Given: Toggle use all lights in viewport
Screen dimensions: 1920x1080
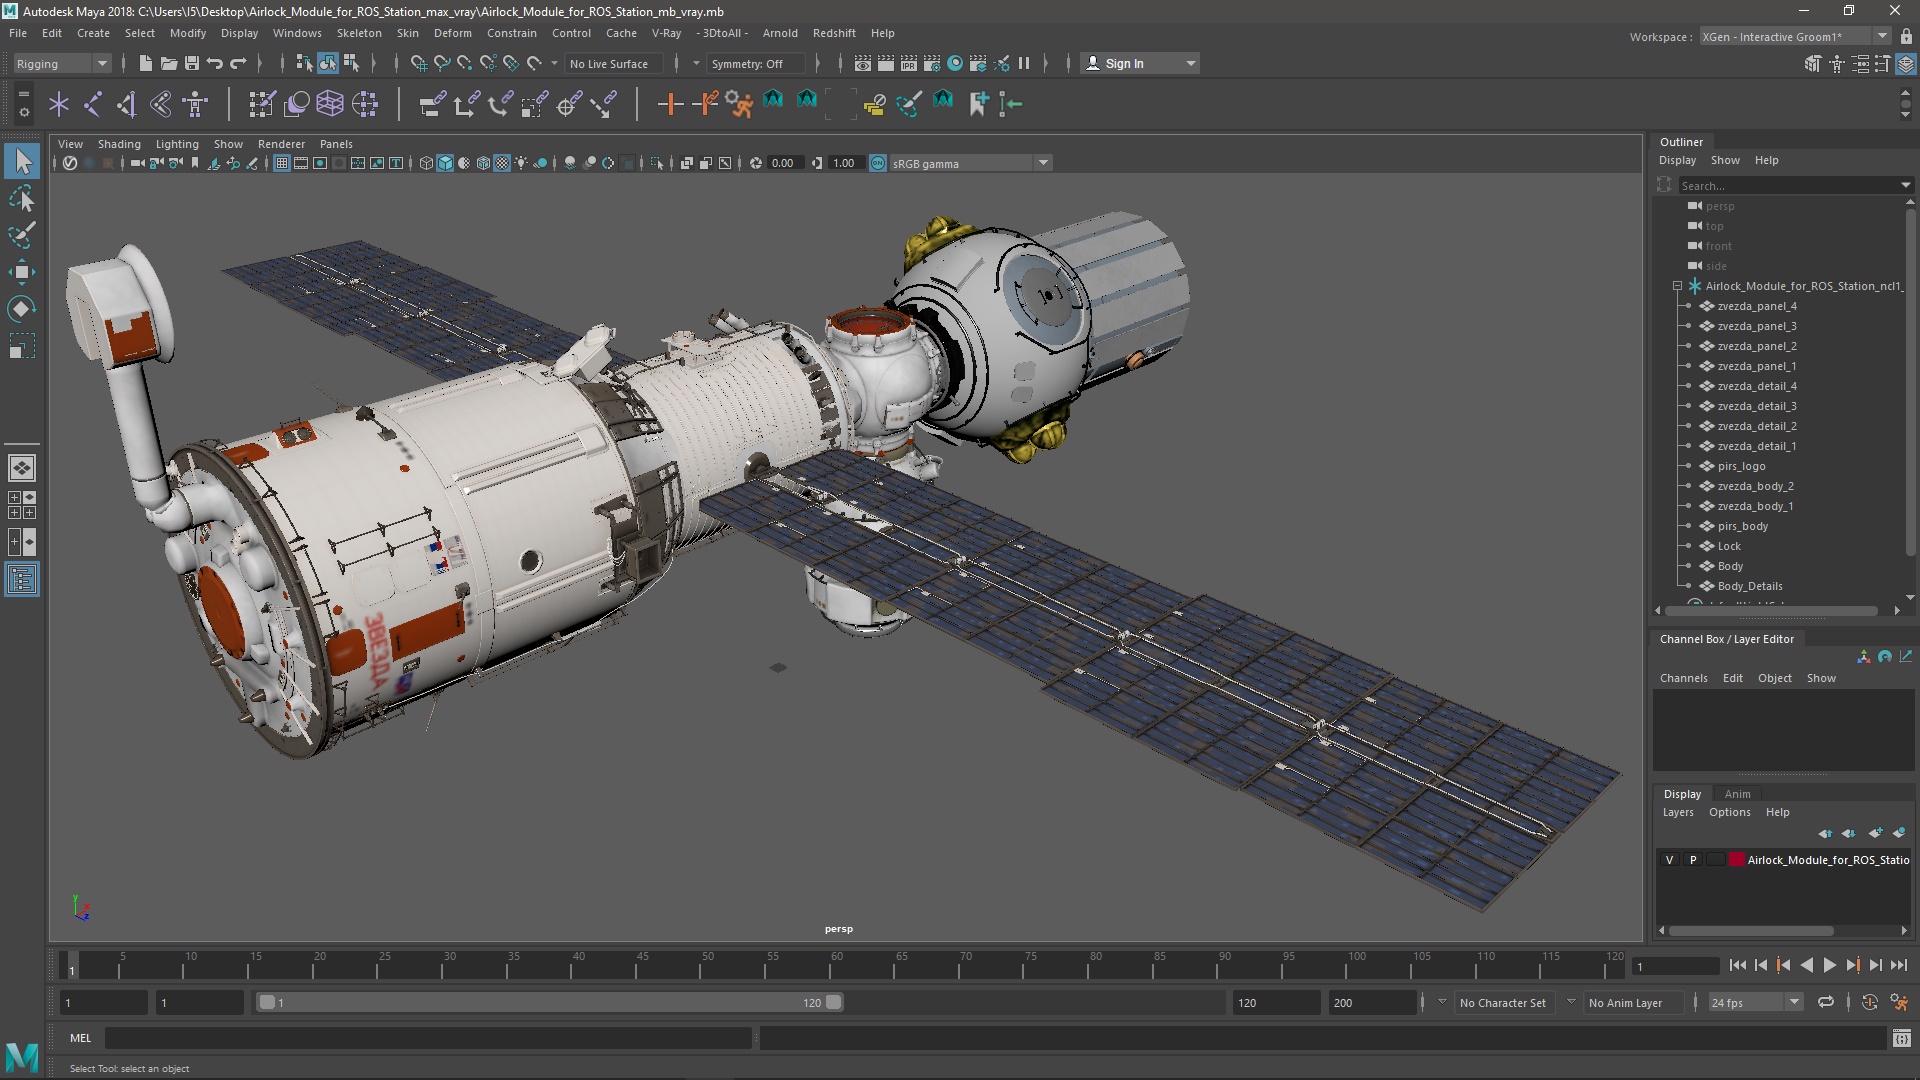Looking at the screenshot, I should (x=521, y=163).
